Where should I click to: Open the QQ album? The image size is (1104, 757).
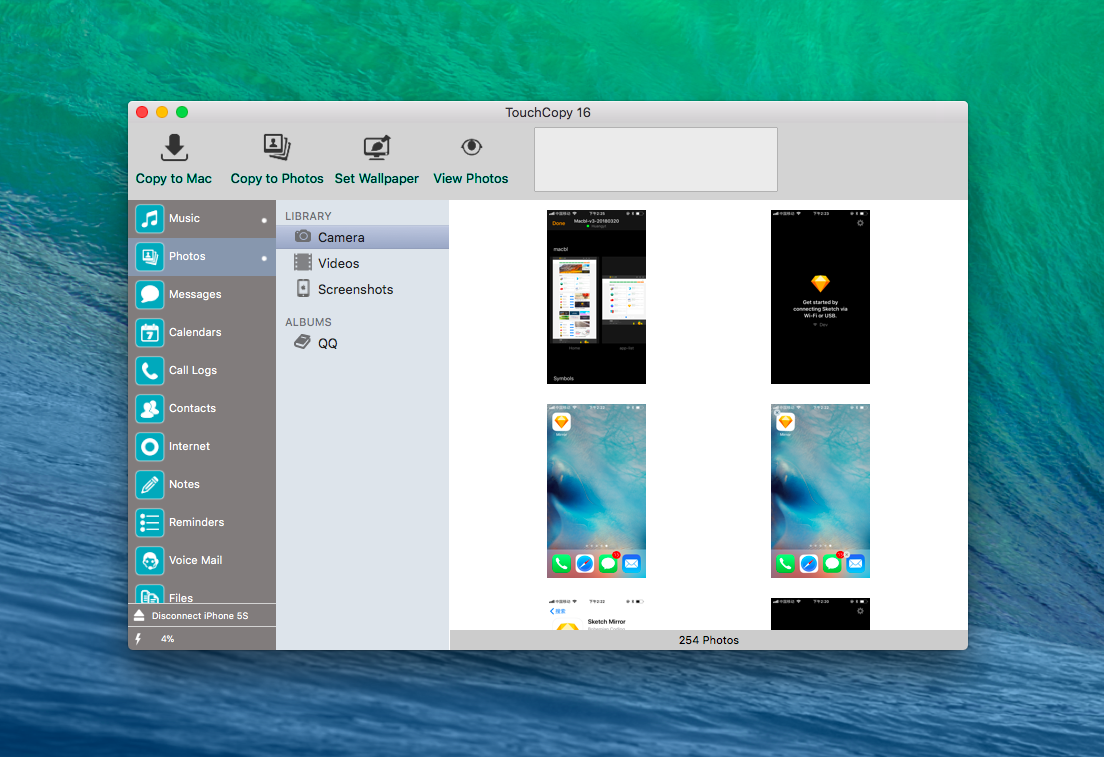(363, 343)
